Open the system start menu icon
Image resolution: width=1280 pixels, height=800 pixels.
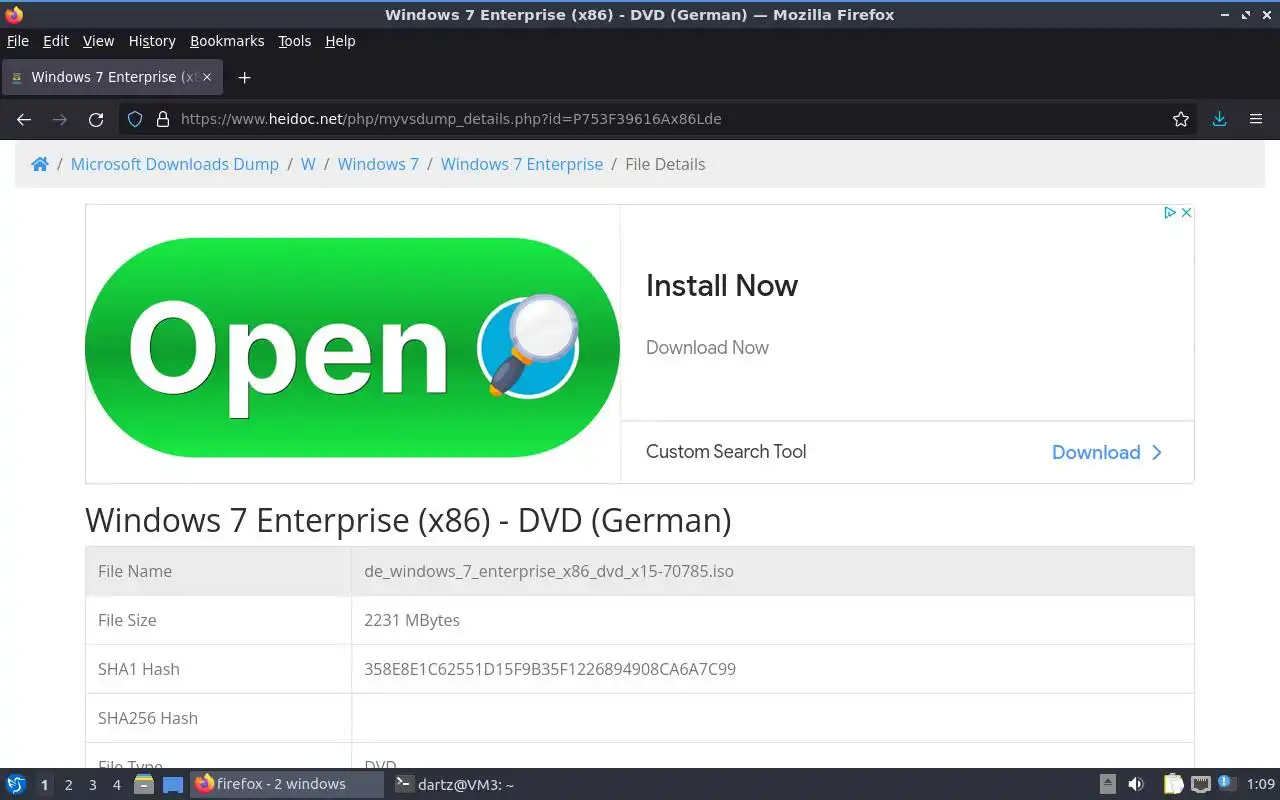click(x=16, y=785)
